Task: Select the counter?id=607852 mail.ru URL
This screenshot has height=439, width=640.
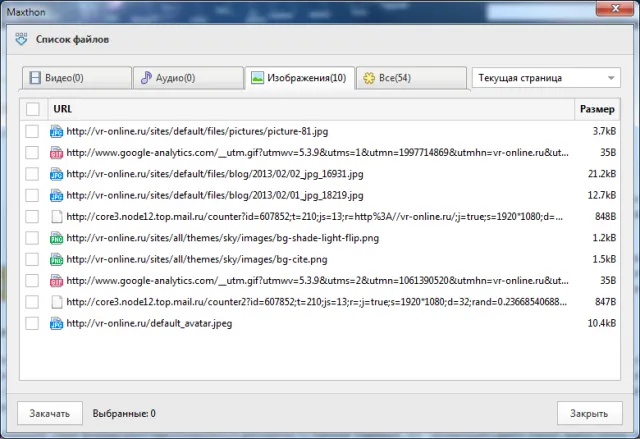Action: pos(315,217)
